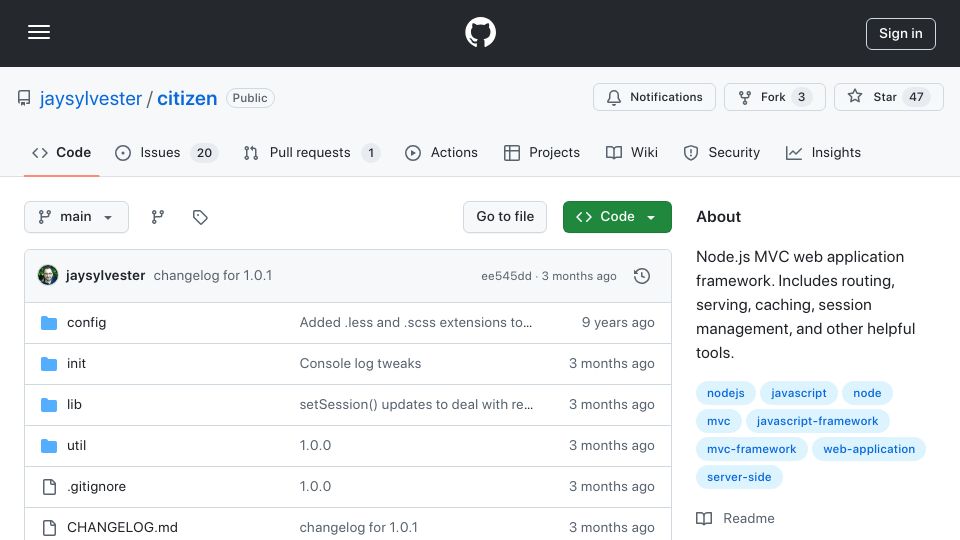
Task: Open the util folder
Action: 77,446
